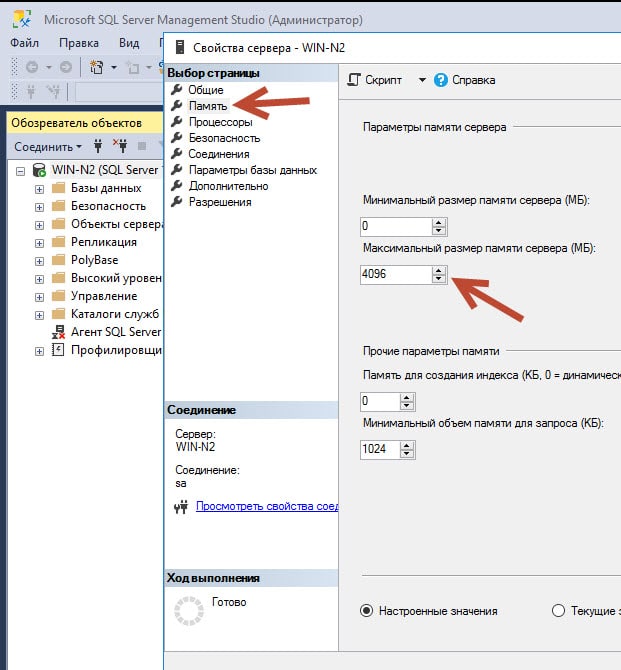Increase index creation memory value
Screen dimensions: 621x670
407,397
